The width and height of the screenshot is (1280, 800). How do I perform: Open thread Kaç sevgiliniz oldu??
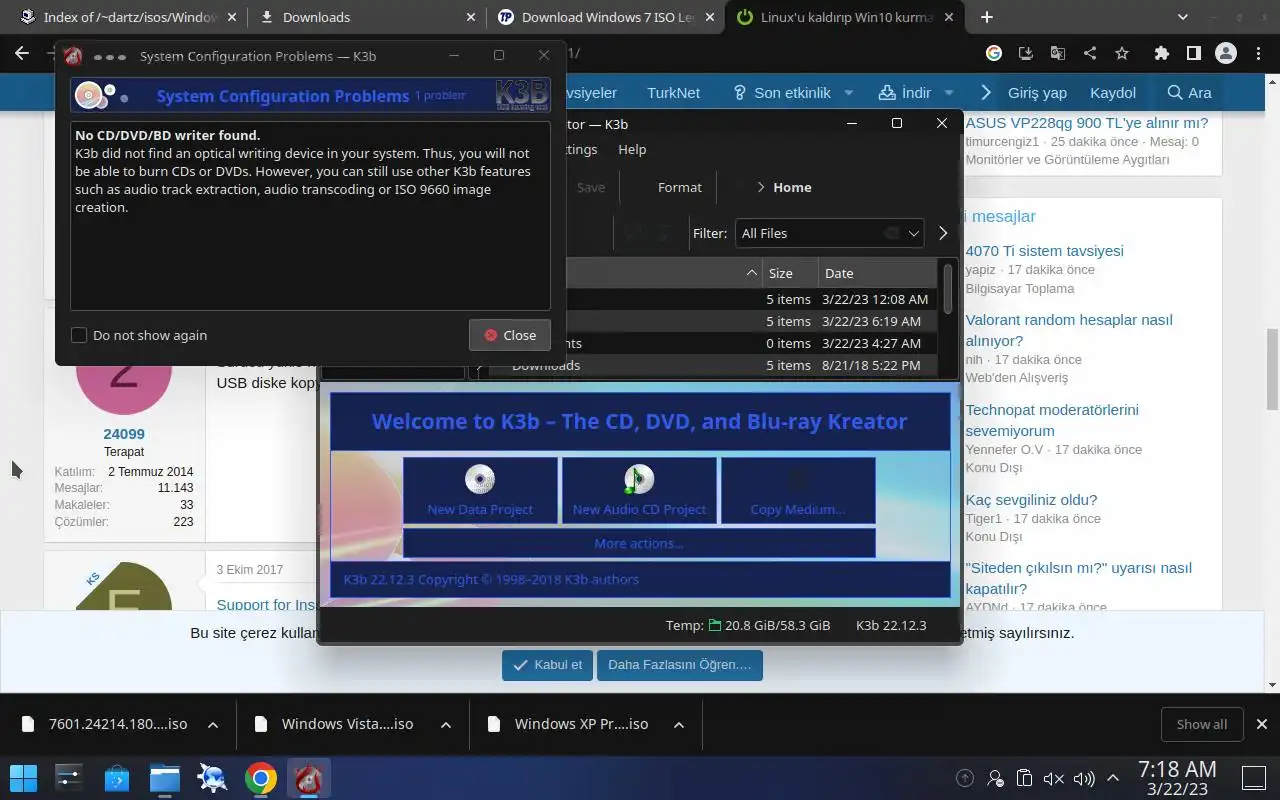[1031, 500]
